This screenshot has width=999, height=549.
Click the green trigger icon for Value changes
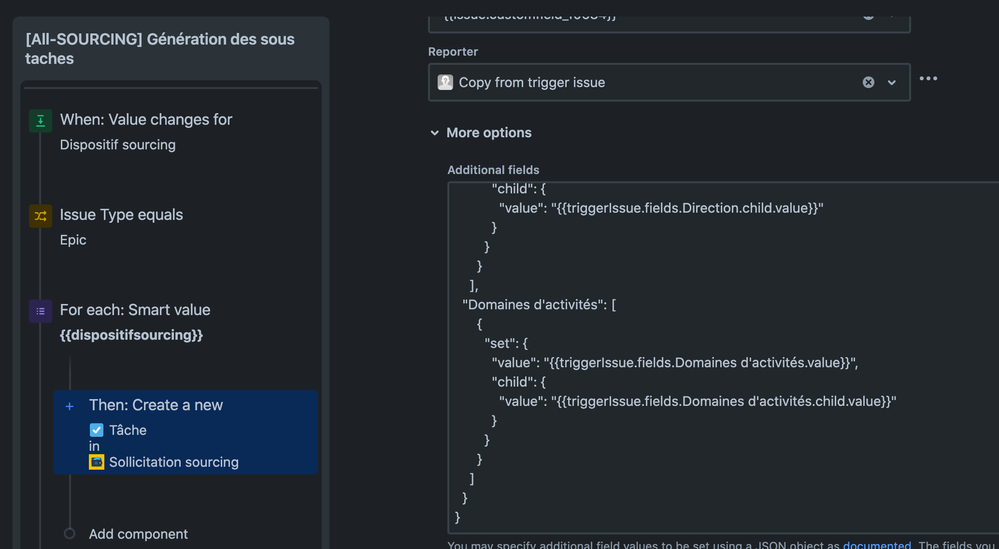pyautogui.click(x=40, y=121)
